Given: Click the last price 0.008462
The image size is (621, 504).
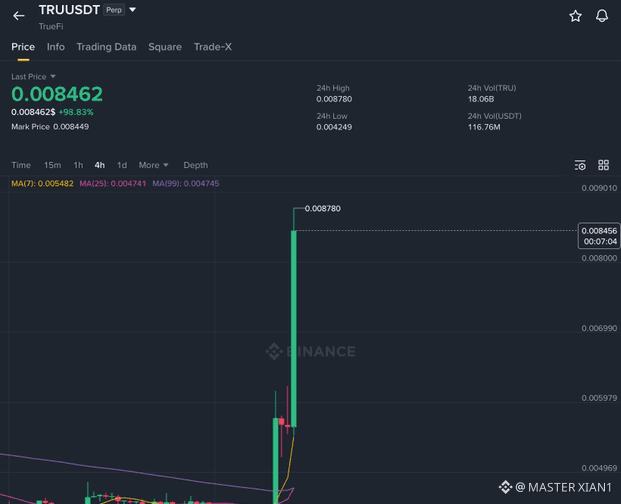Looking at the screenshot, I should pos(57,94).
